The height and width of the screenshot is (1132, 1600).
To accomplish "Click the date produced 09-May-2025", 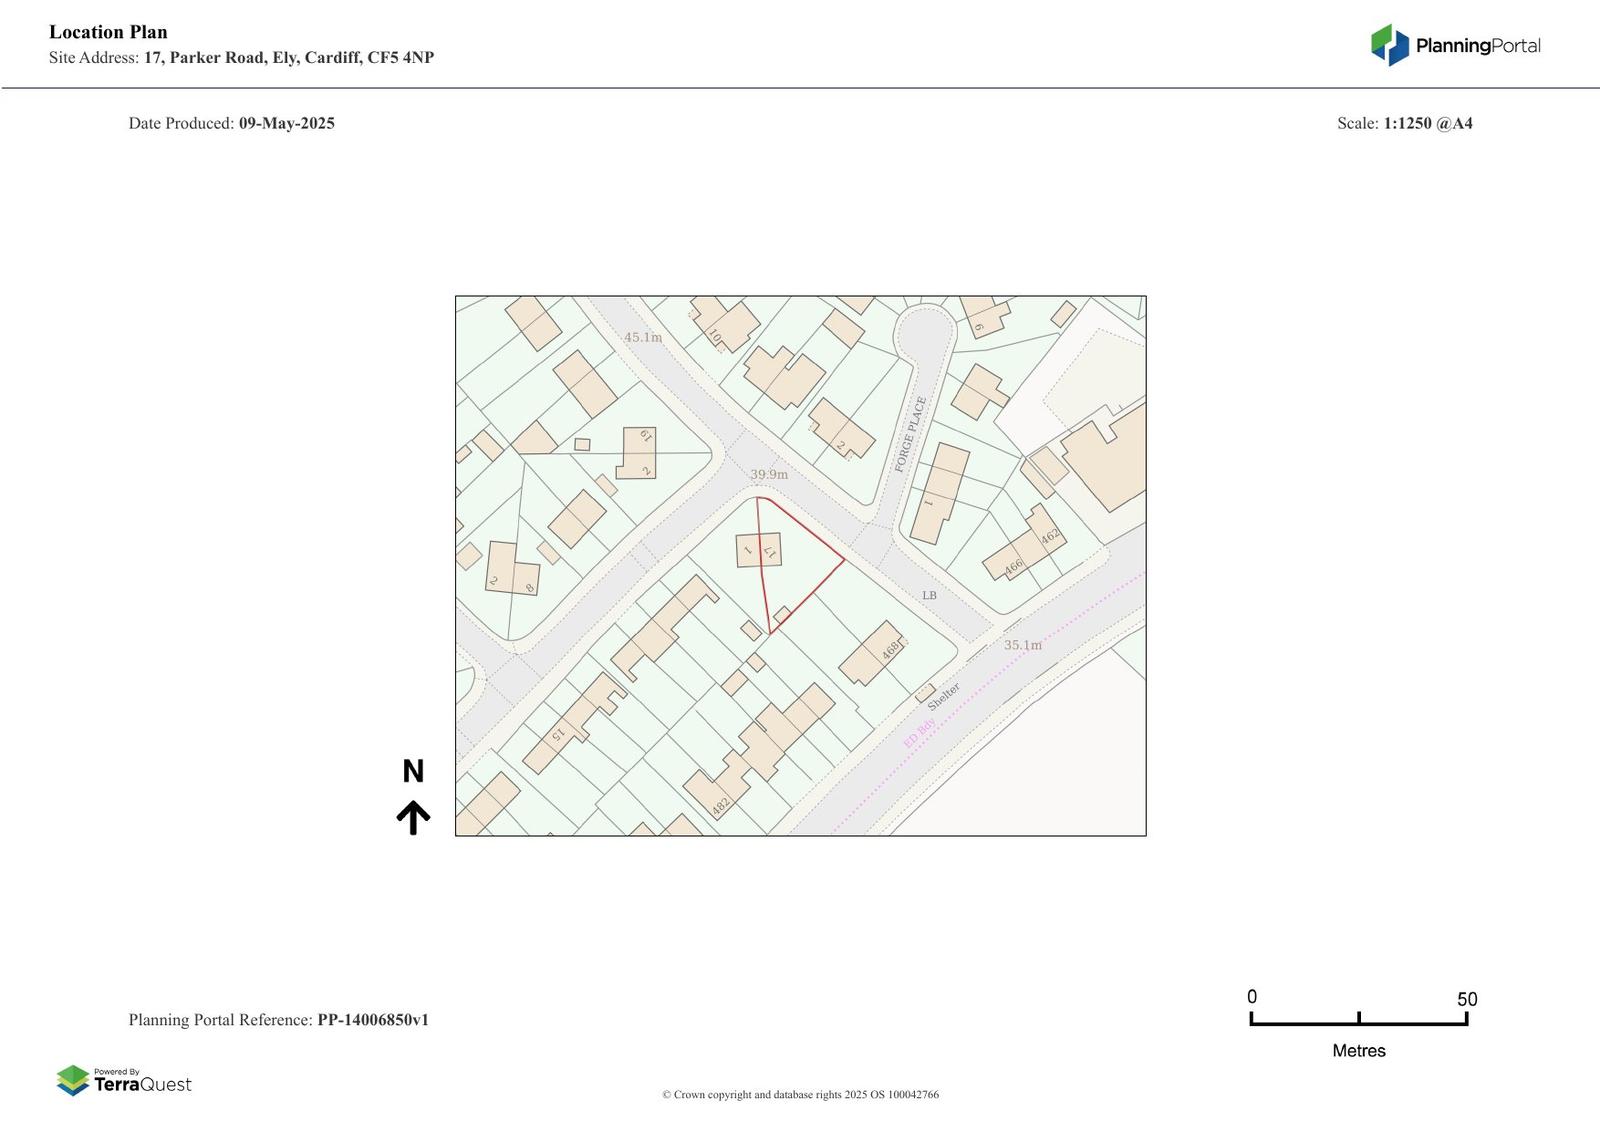I will [286, 123].
